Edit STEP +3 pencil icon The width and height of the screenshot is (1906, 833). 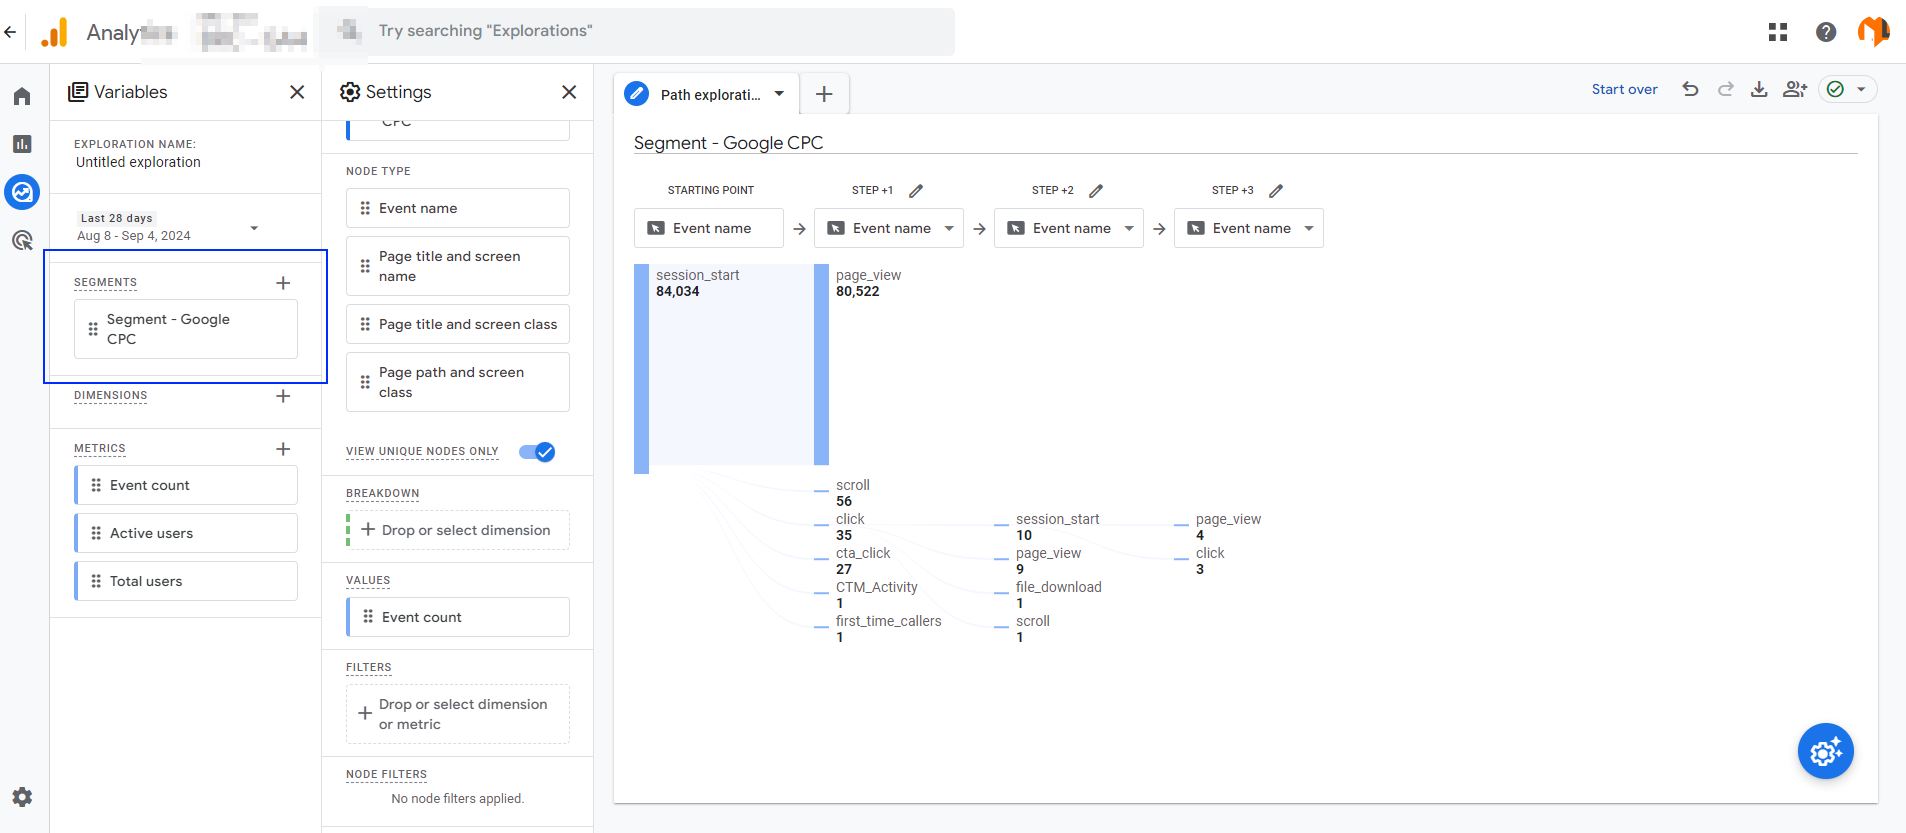pyautogui.click(x=1276, y=190)
